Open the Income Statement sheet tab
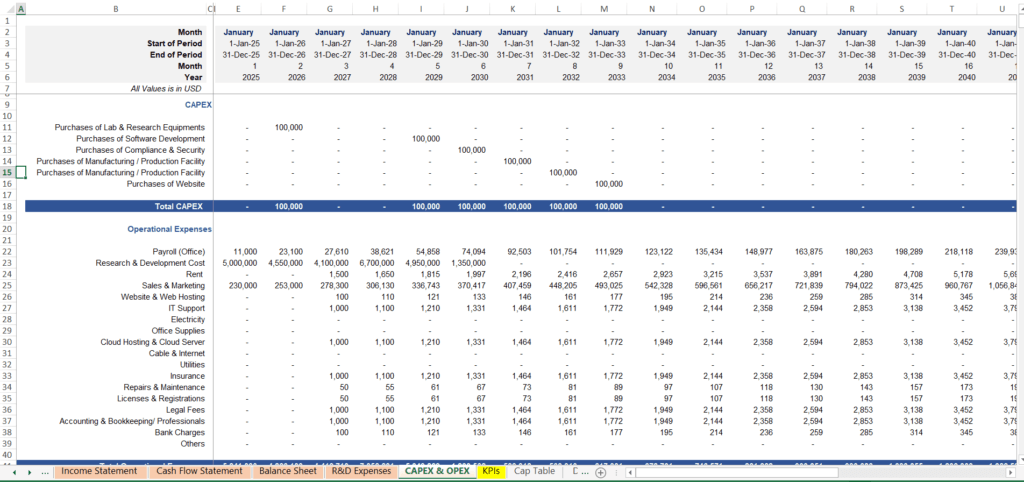The width and height of the screenshot is (1024, 482). coord(98,471)
